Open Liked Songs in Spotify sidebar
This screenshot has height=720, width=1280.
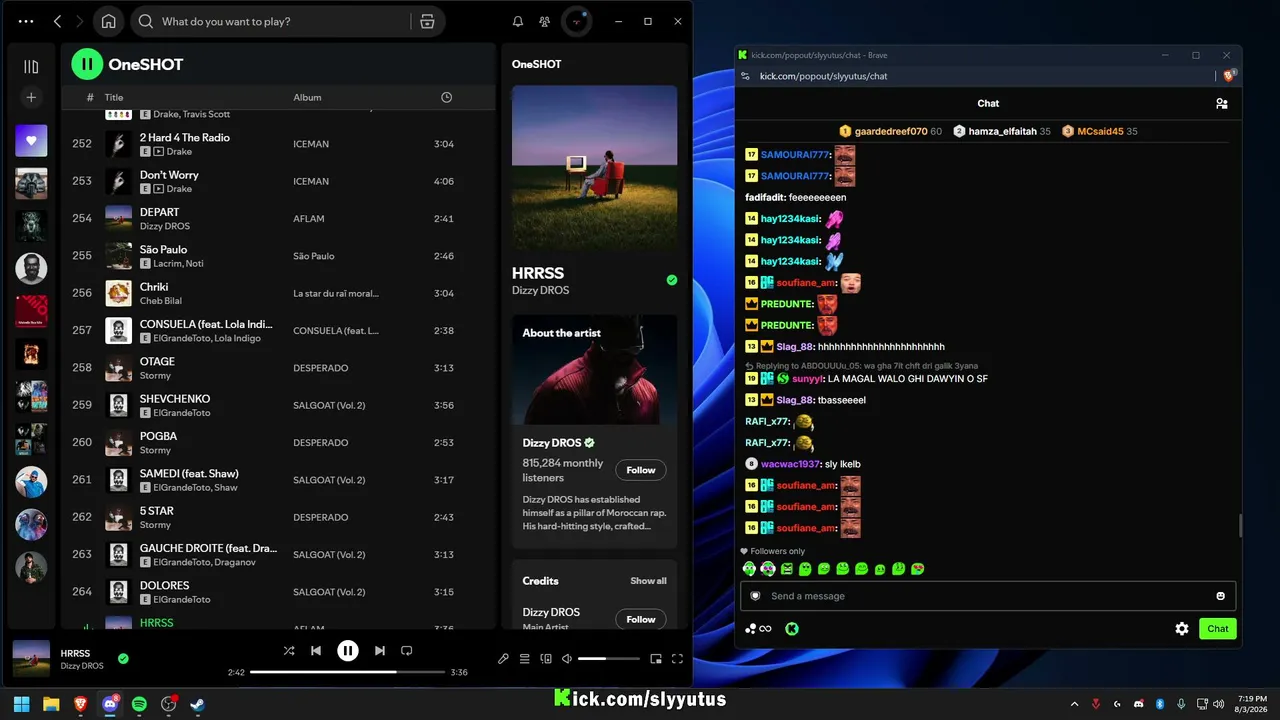[31, 141]
